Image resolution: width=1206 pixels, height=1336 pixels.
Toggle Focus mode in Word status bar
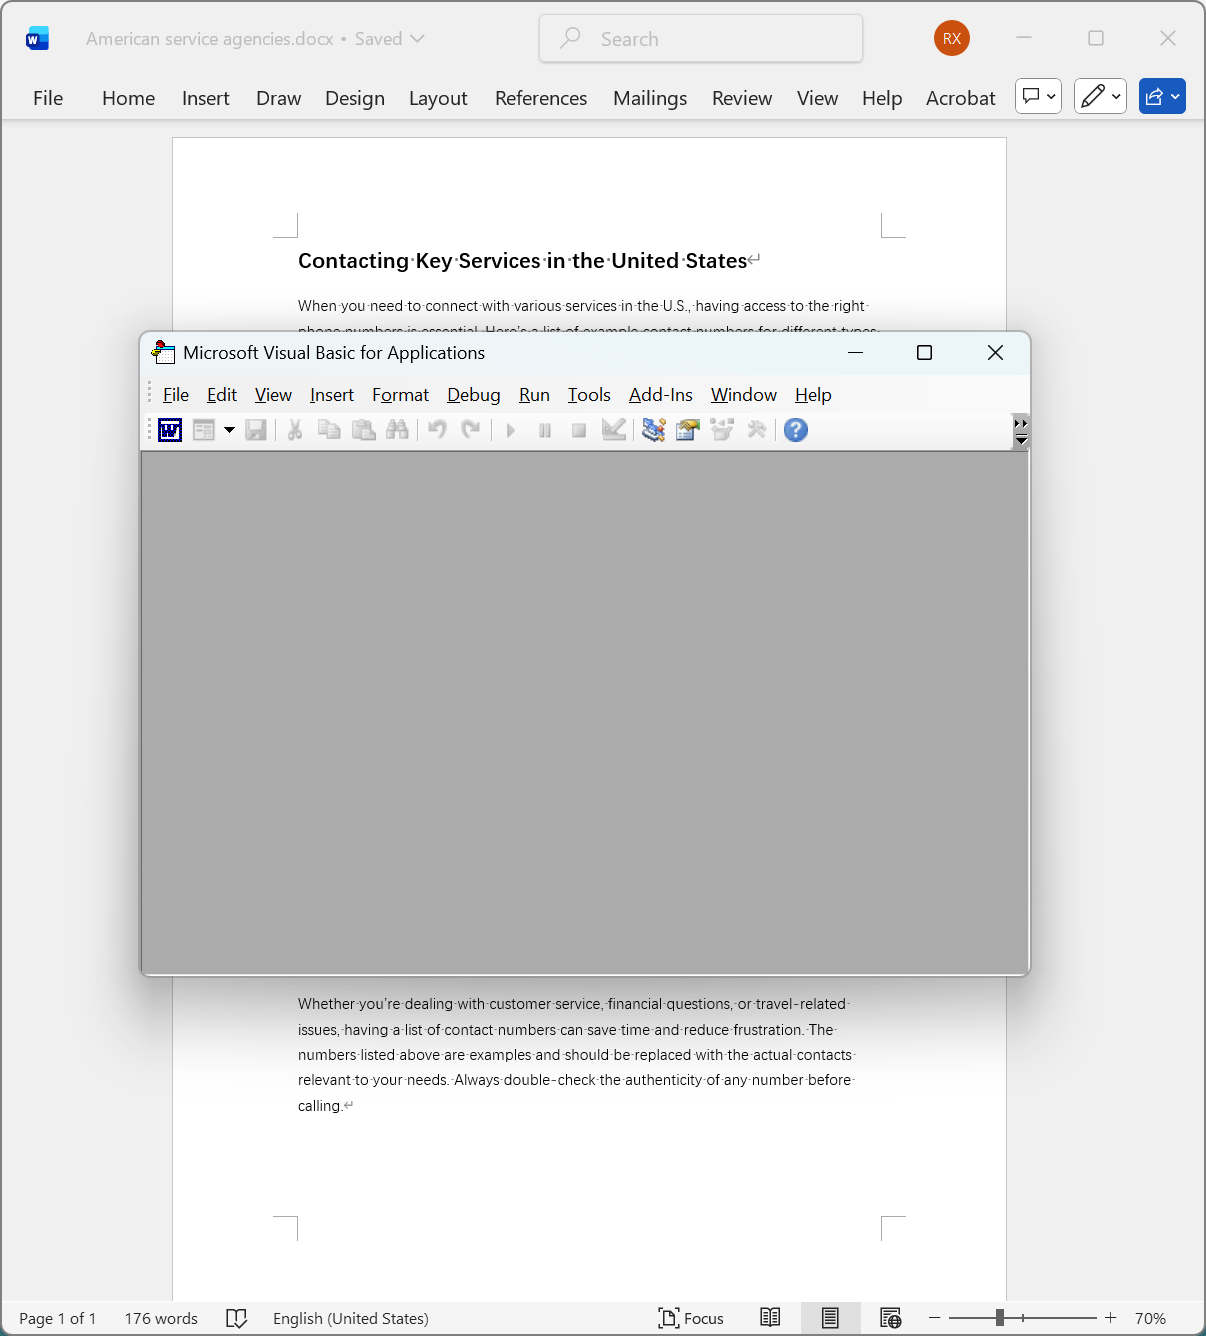point(691,1318)
